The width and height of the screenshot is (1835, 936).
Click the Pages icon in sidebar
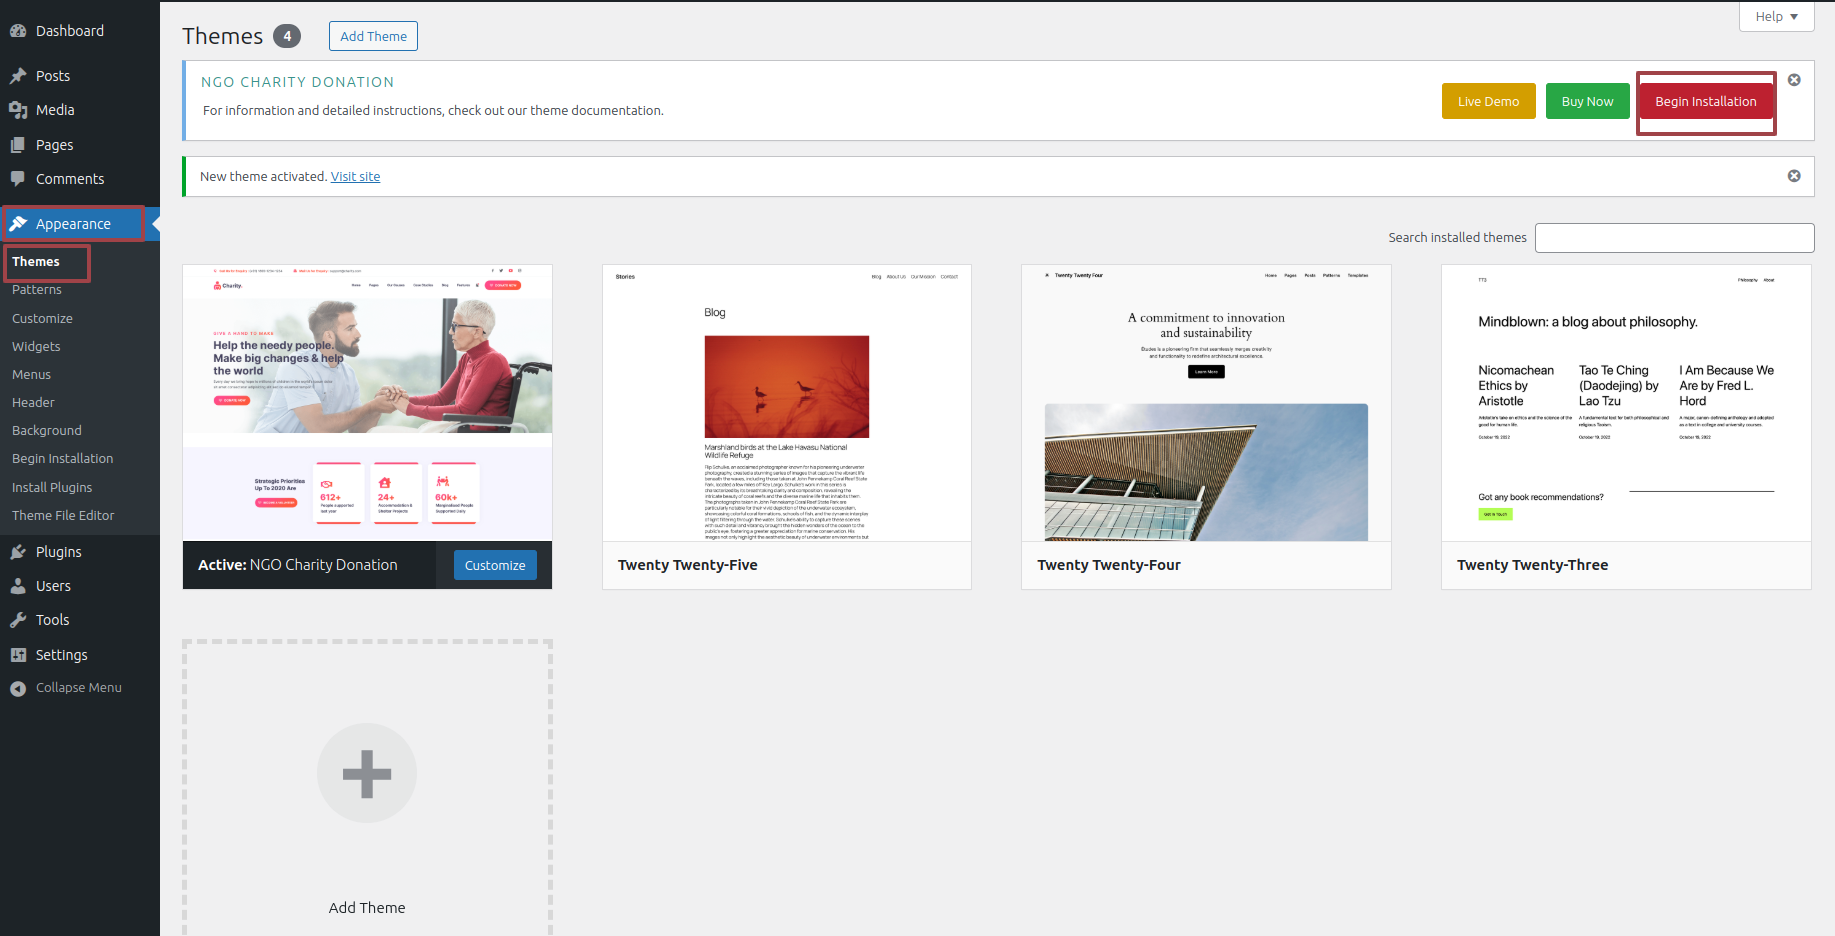tap(18, 145)
